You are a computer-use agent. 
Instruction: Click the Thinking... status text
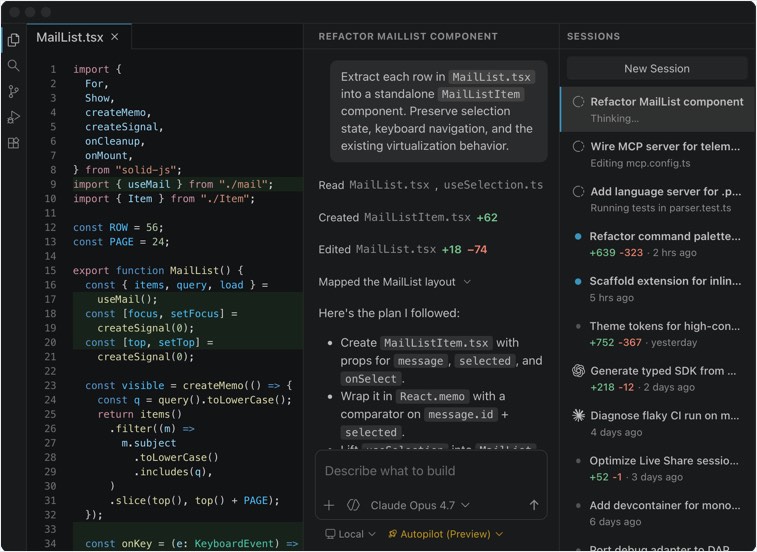(615, 118)
